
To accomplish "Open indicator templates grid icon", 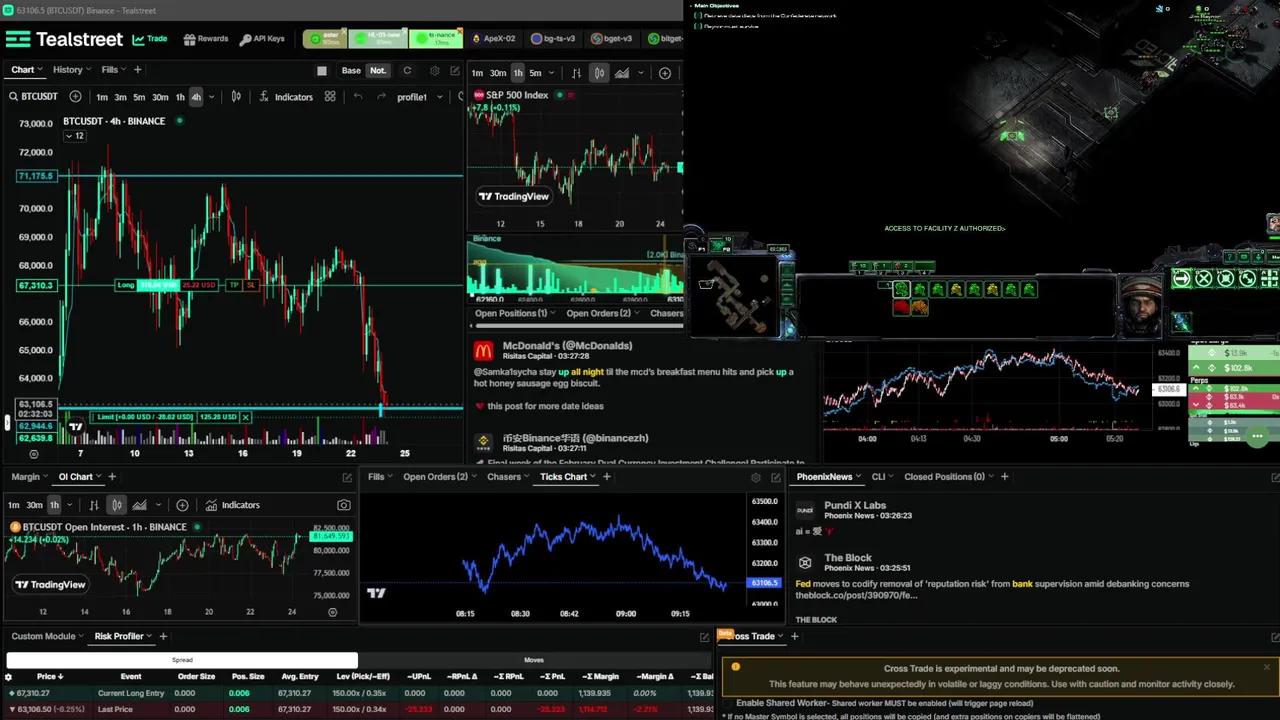I will tap(331, 97).
